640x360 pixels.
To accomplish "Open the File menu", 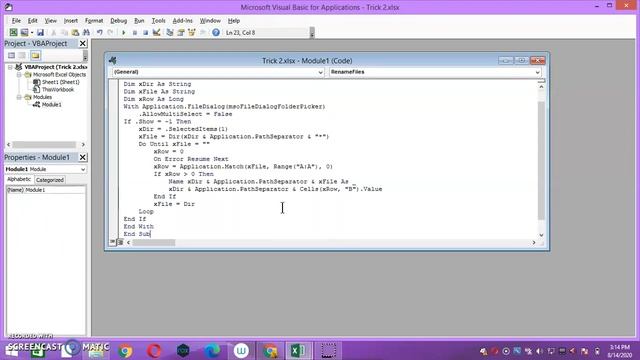I will coord(16,20).
